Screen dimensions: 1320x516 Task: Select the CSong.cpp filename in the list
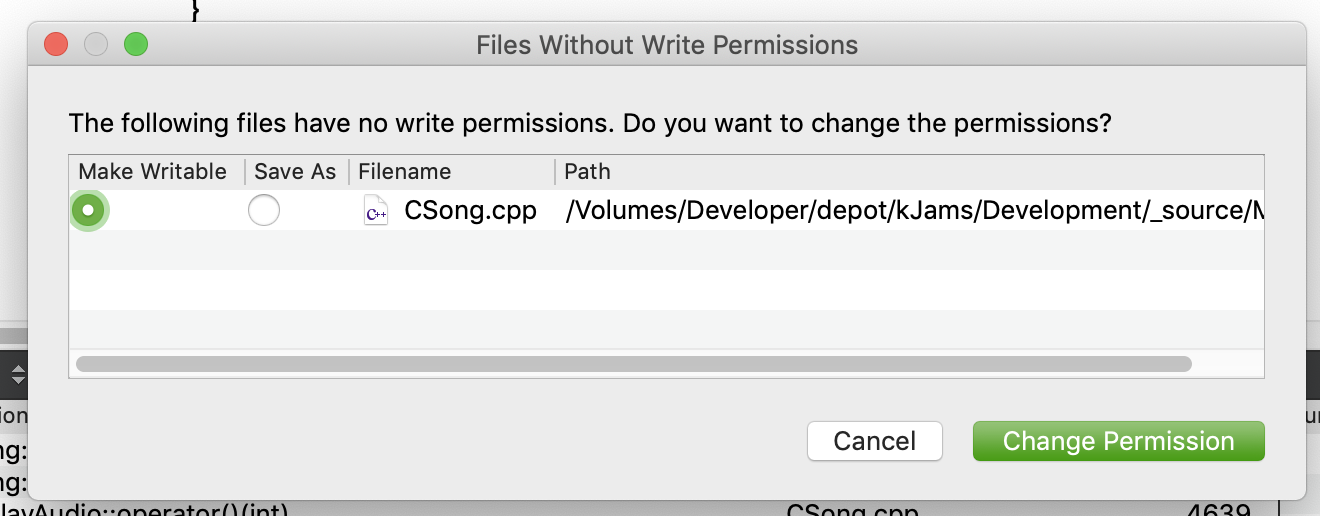470,211
